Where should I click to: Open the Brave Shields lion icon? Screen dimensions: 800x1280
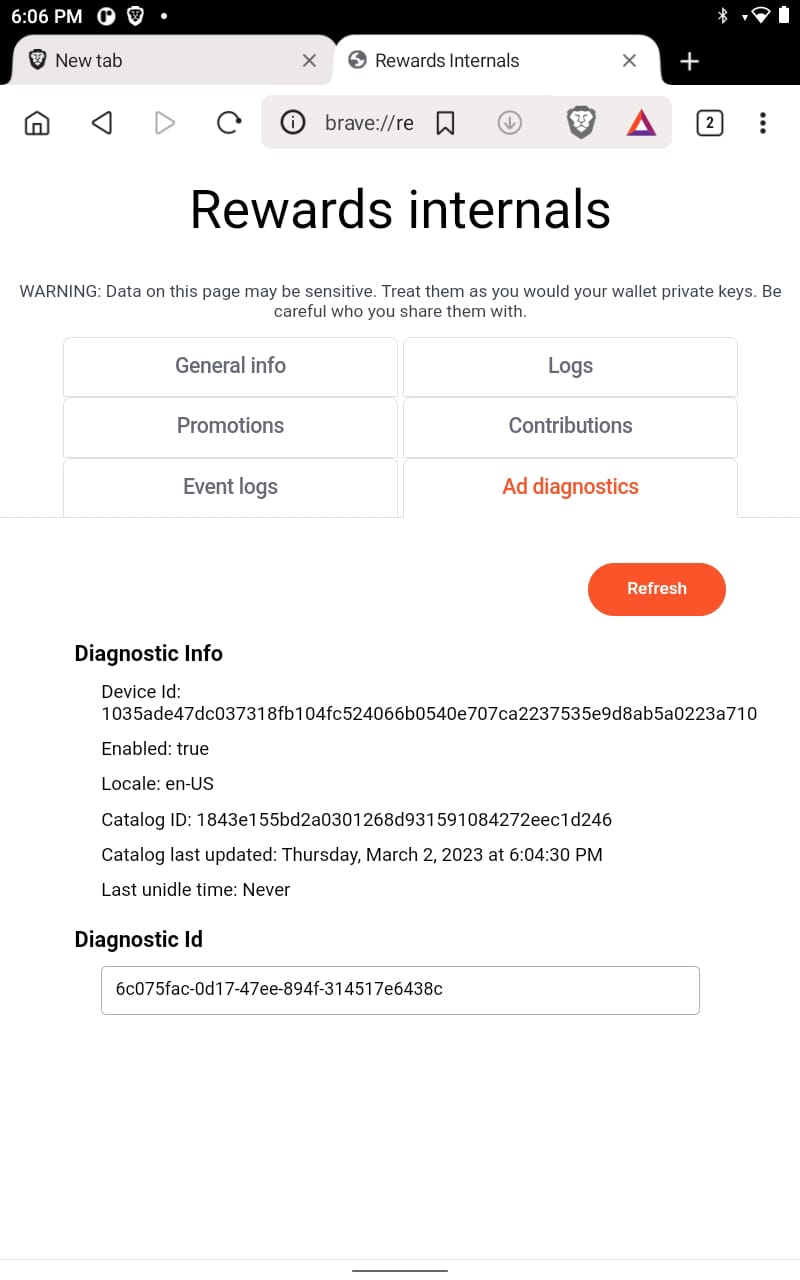tap(581, 122)
